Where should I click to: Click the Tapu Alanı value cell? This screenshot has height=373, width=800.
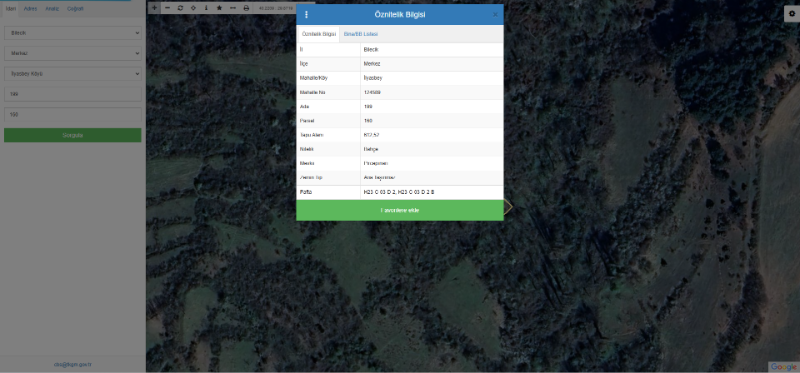point(432,135)
